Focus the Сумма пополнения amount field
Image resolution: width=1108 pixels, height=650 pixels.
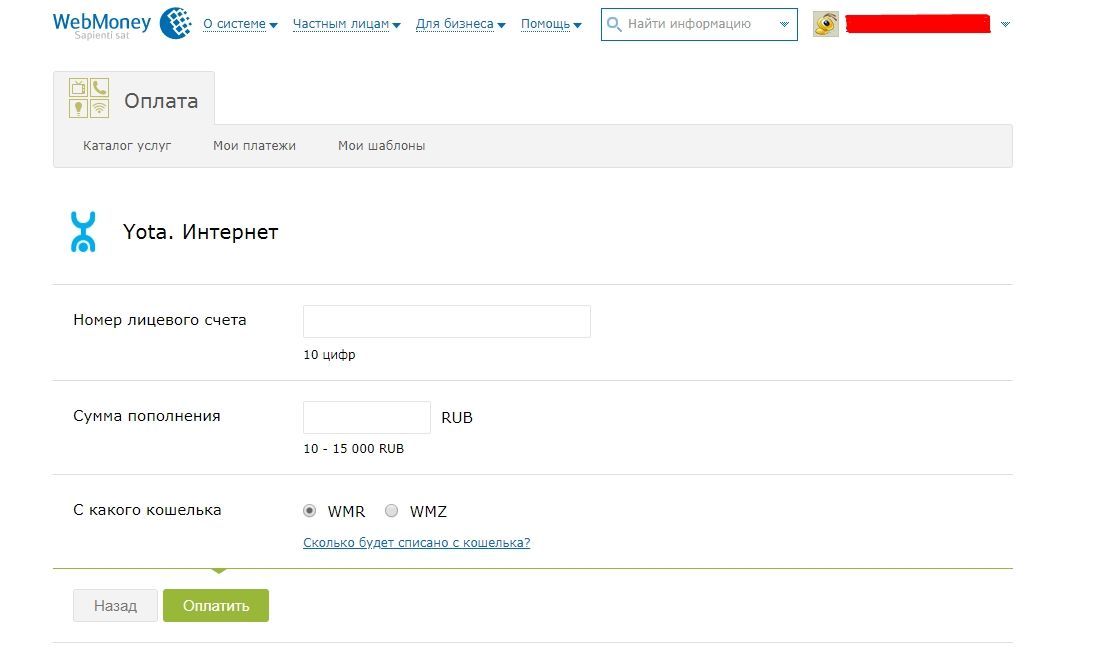(x=367, y=418)
